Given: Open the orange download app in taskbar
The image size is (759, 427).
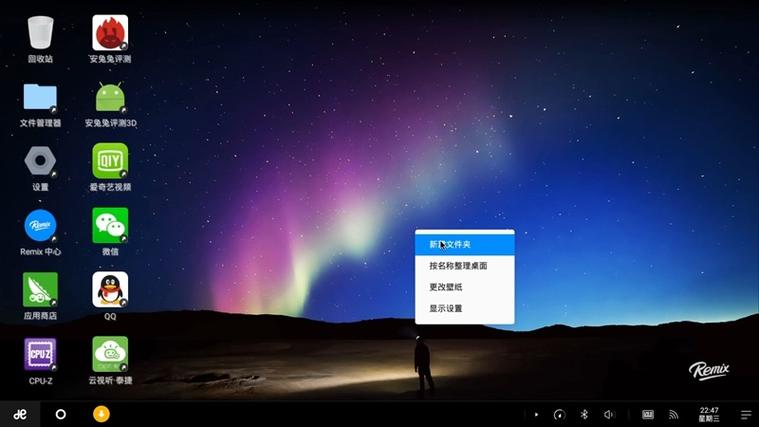Looking at the screenshot, I should 101,414.
